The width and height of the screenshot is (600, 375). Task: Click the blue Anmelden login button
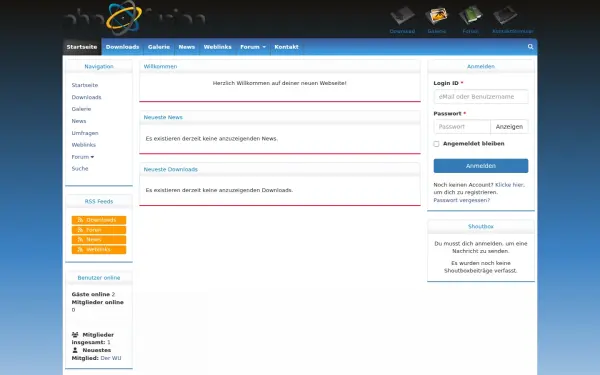[481, 166]
